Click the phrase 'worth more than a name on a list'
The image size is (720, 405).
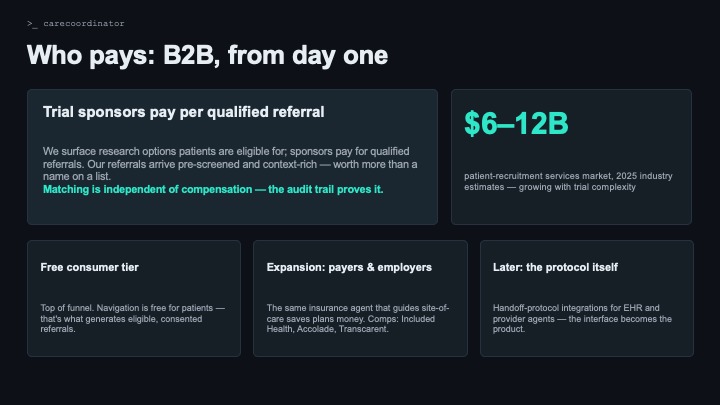(230, 170)
